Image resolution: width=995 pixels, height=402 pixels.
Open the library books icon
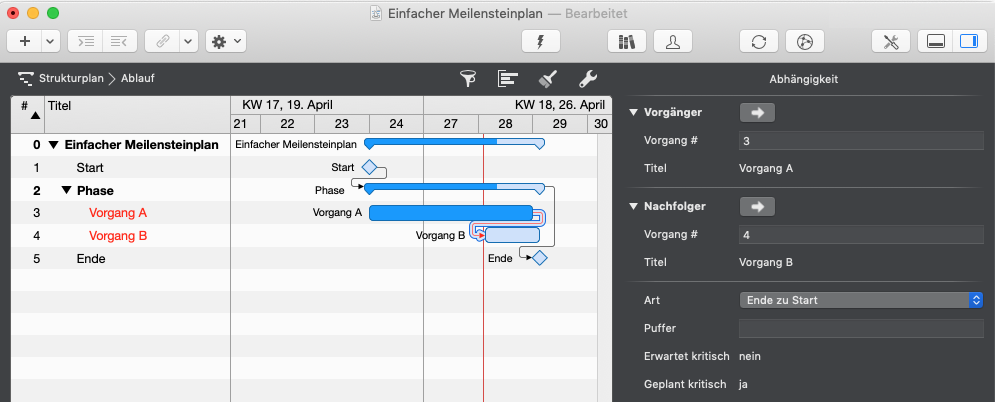click(627, 41)
